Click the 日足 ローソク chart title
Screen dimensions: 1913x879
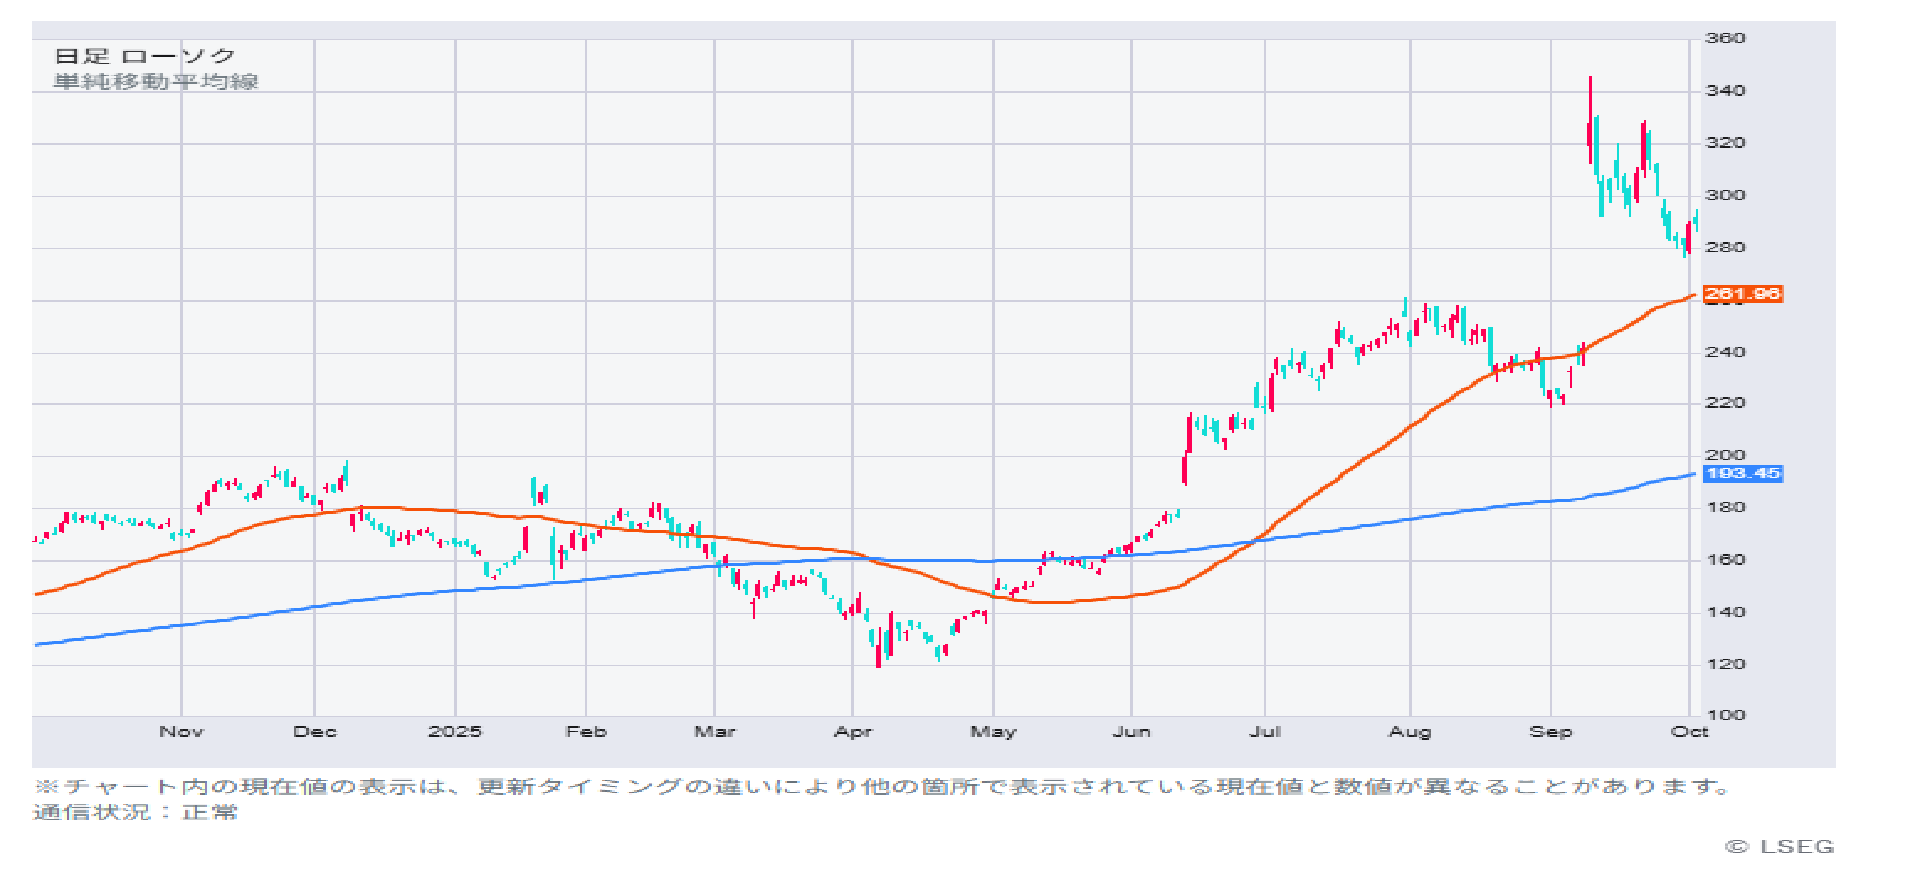pyautogui.click(x=145, y=57)
